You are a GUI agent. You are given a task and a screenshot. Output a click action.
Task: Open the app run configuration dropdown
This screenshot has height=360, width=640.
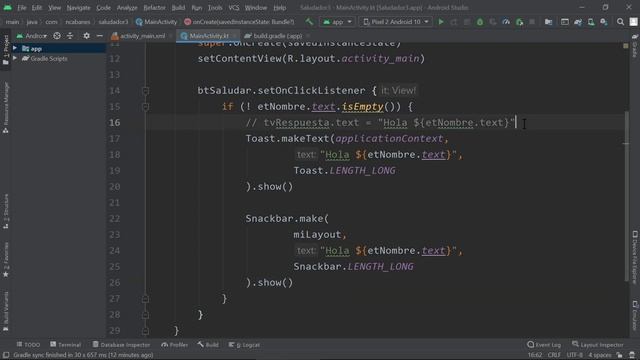(338, 22)
